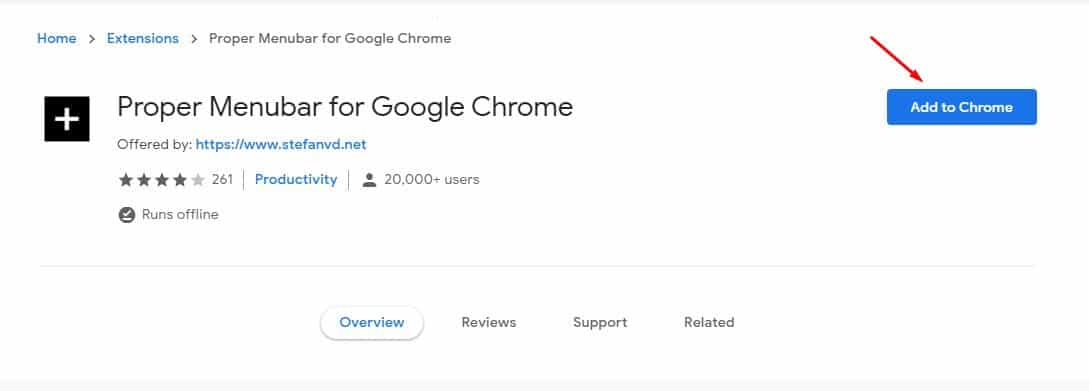Click the third filled rating star
Screen dimensions: 1089x391
162,180
